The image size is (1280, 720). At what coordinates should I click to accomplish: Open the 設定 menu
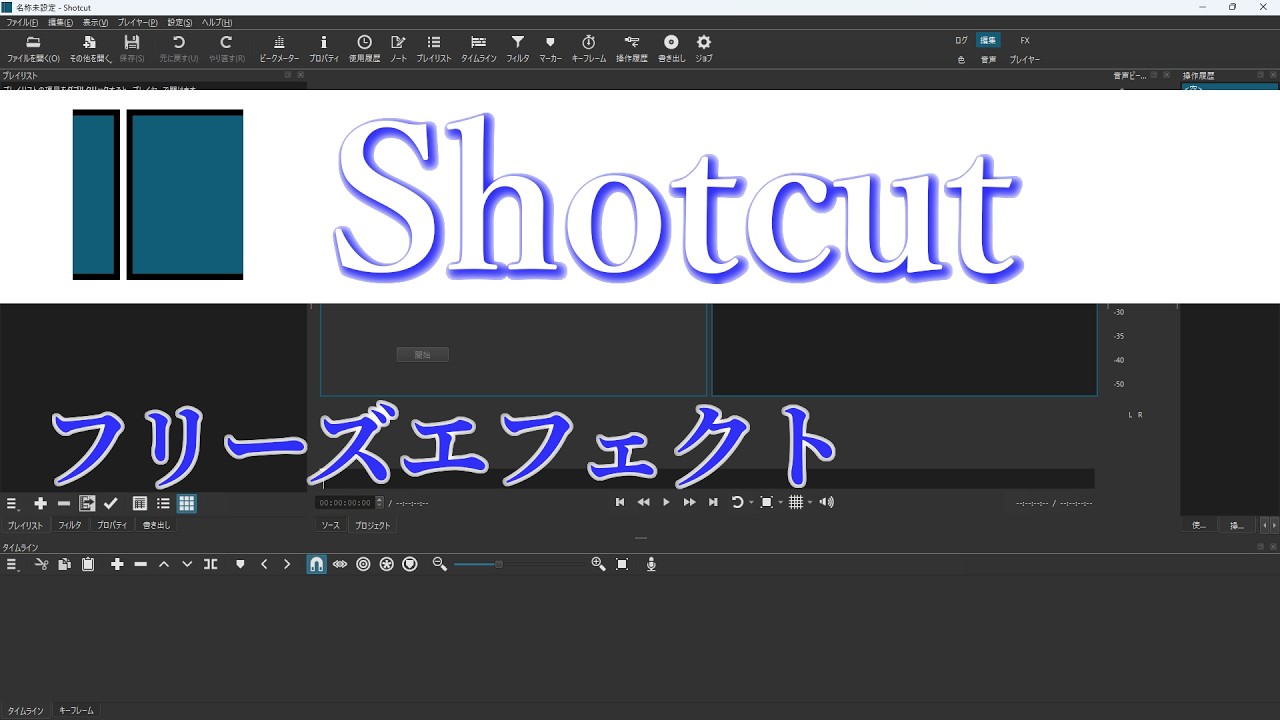coord(180,22)
